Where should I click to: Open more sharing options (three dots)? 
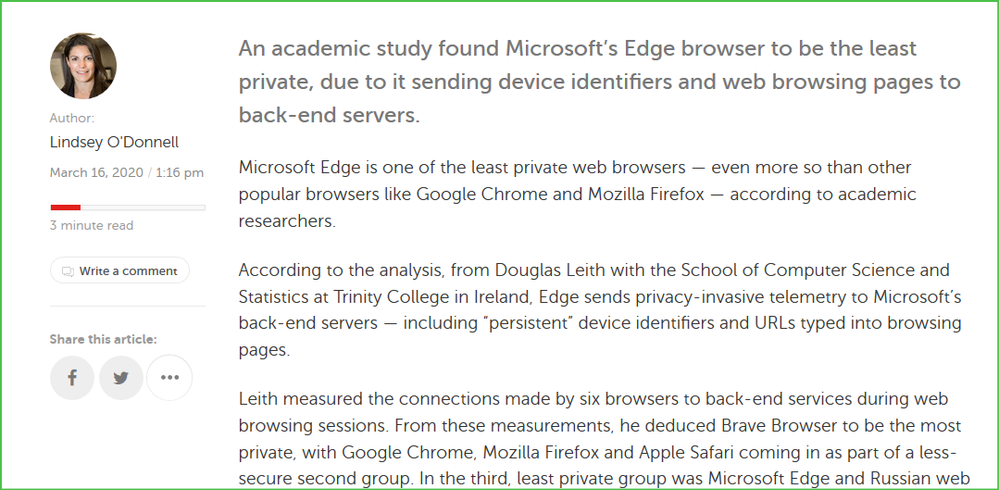[x=169, y=378]
